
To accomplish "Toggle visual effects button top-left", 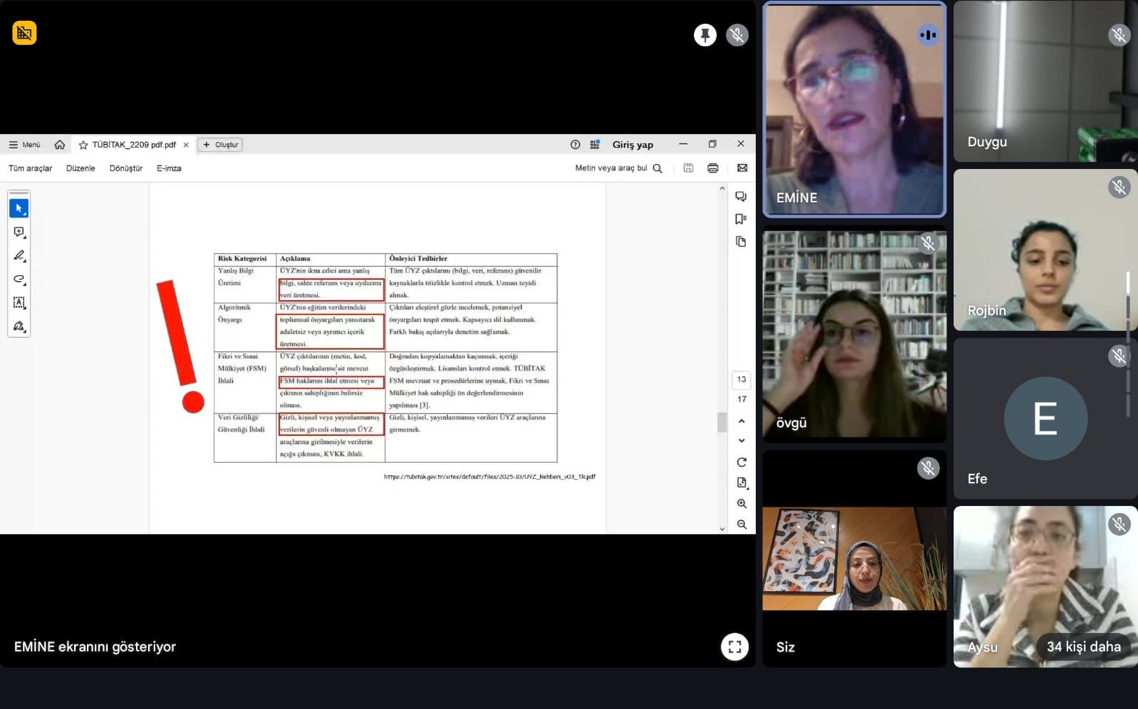I will (24, 33).
